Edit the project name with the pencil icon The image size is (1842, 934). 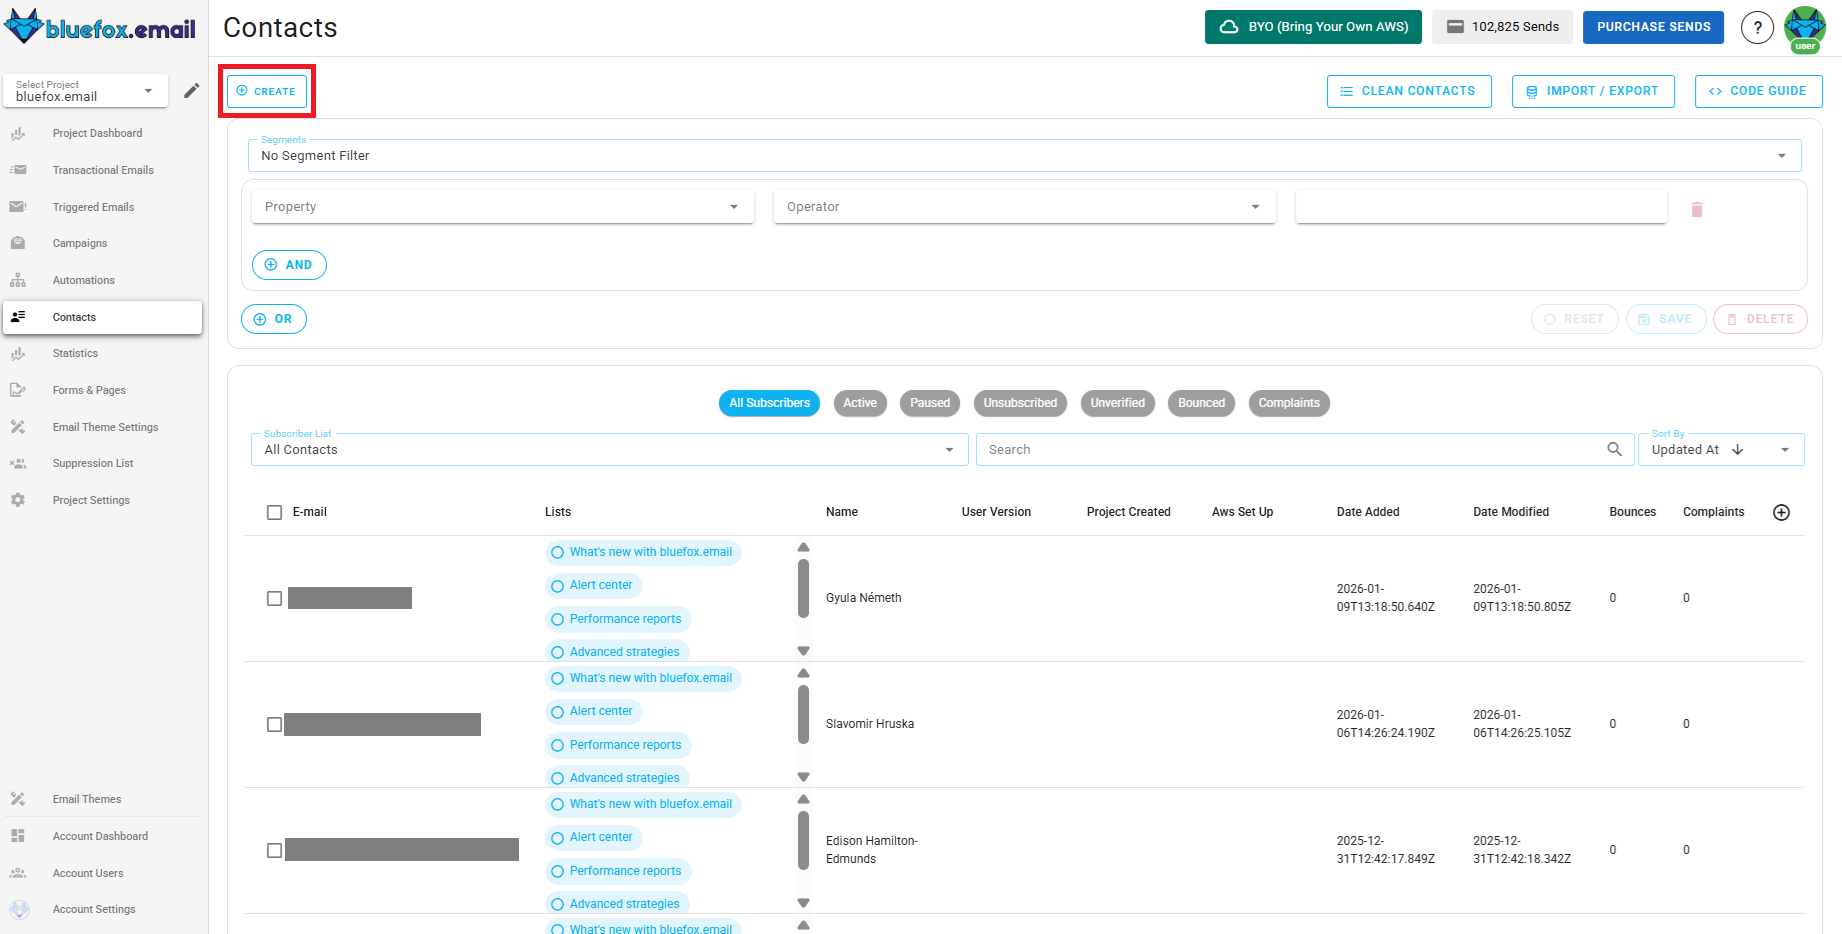[x=191, y=90]
